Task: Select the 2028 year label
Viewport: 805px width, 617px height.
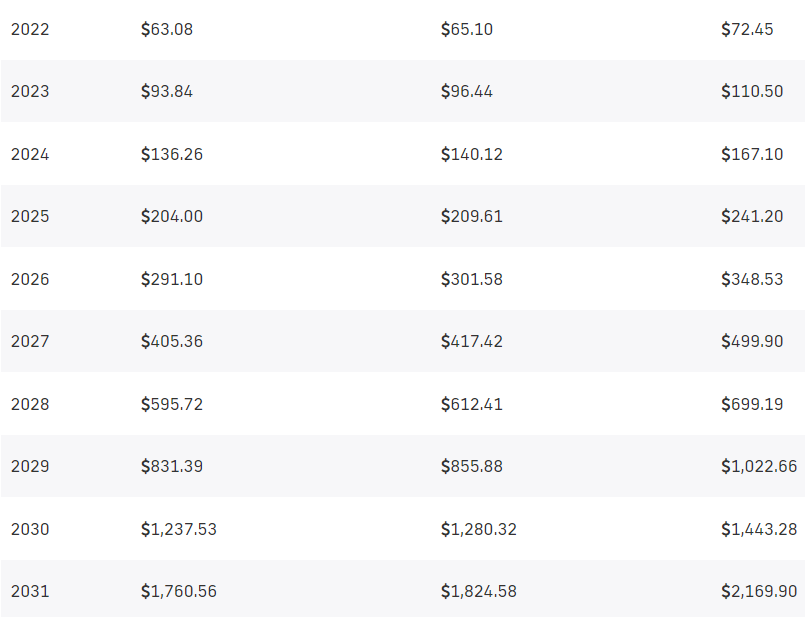Action: click(30, 404)
